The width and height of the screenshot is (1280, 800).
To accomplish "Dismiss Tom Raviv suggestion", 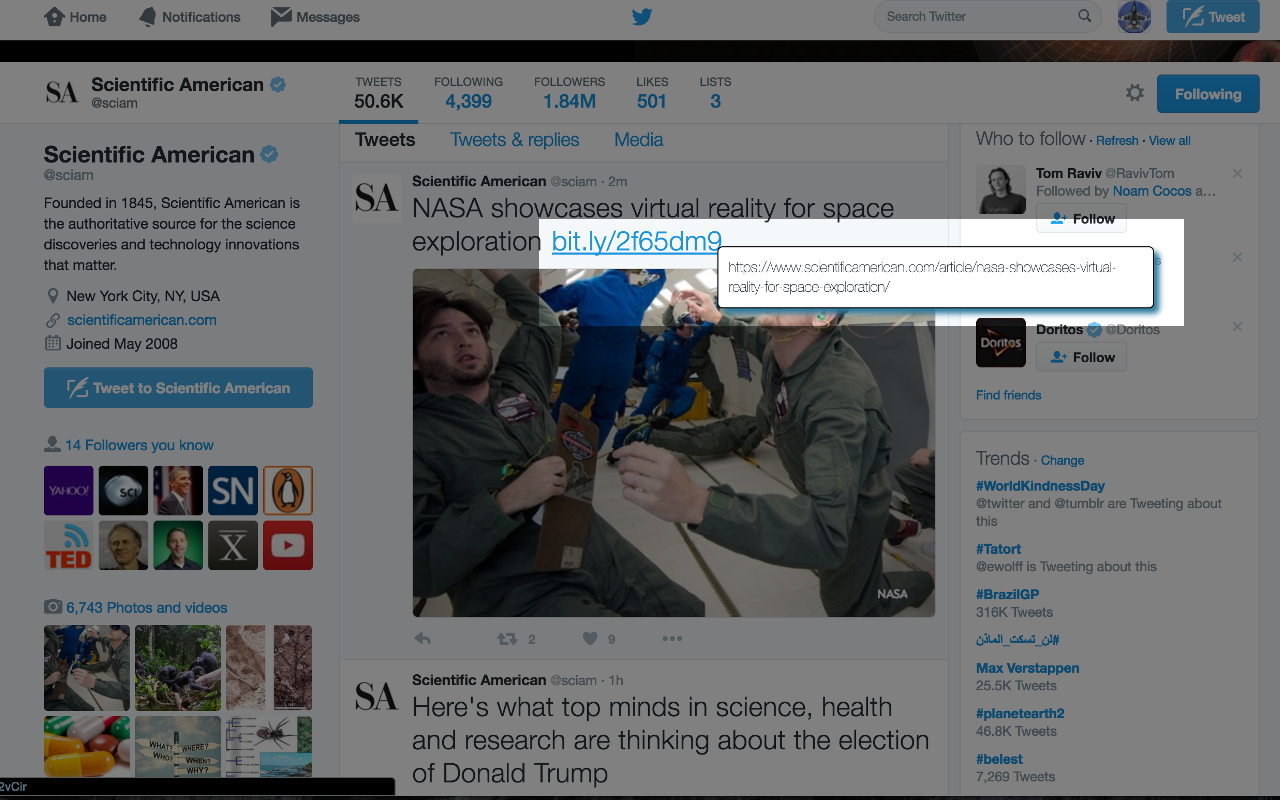I will (x=1237, y=174).
